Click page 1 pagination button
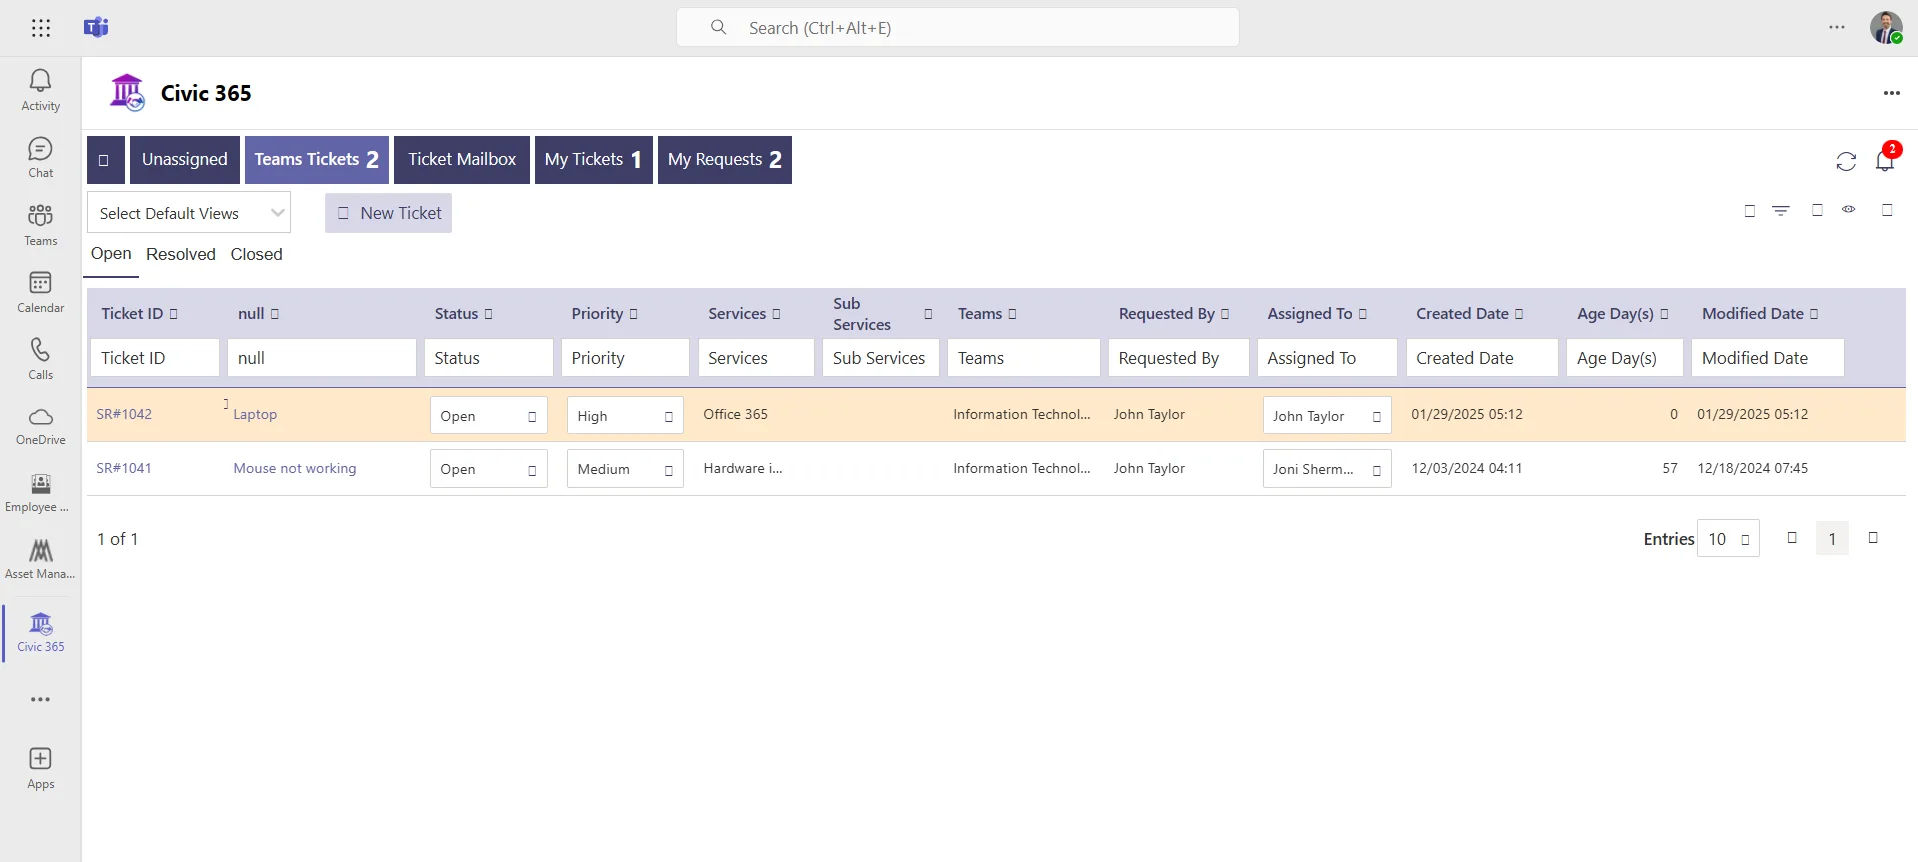Screen dimensions: 1918x862 click(1832, 539)
